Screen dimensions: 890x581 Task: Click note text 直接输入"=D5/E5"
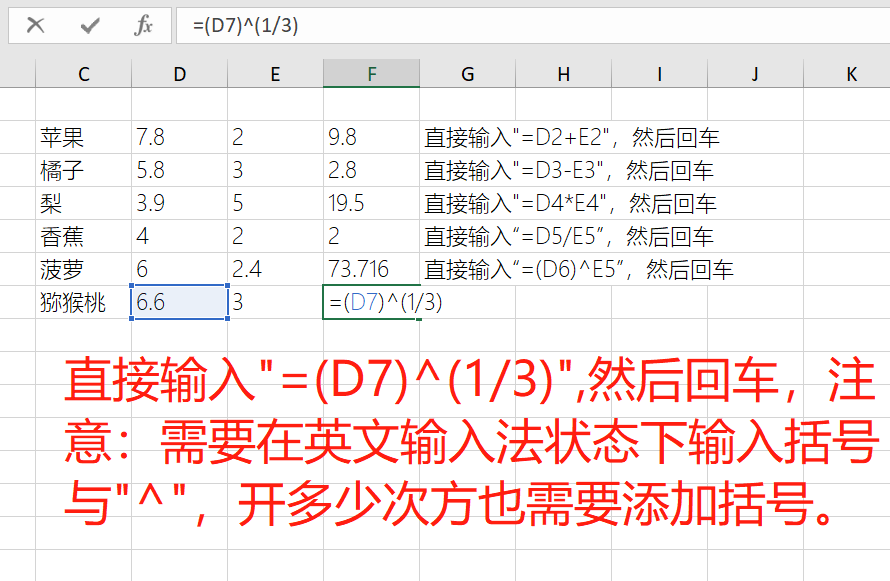(514, 236)
